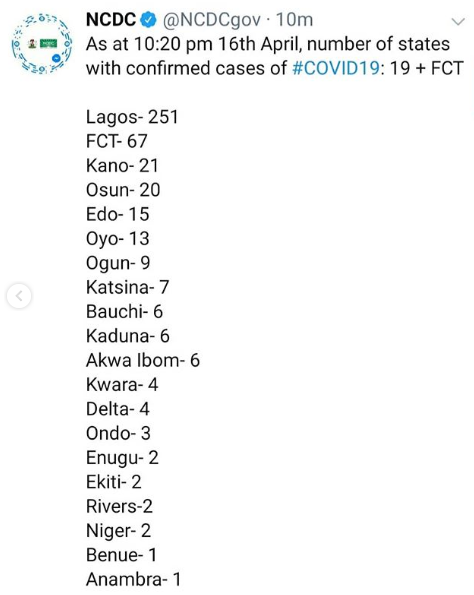Select the Enugu- 2 line
Screen dimensions: 474x595
pyautogui.click(x=122, y=458)
